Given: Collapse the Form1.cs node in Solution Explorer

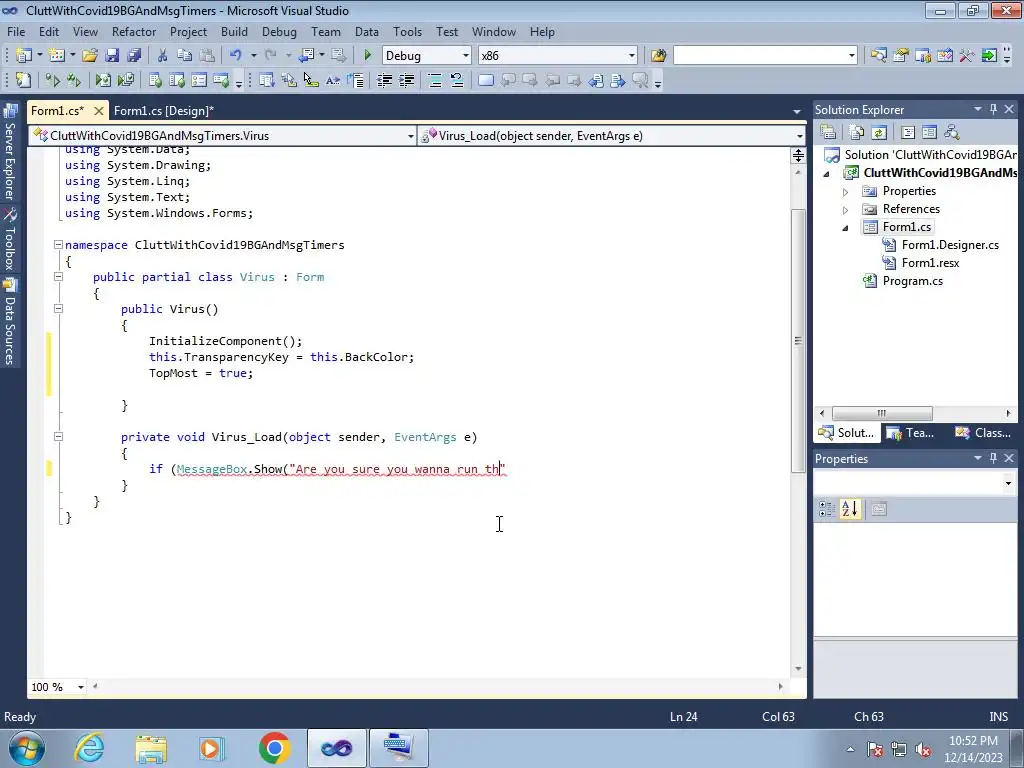Looking at the screenshot, I should tap(845, 228).
